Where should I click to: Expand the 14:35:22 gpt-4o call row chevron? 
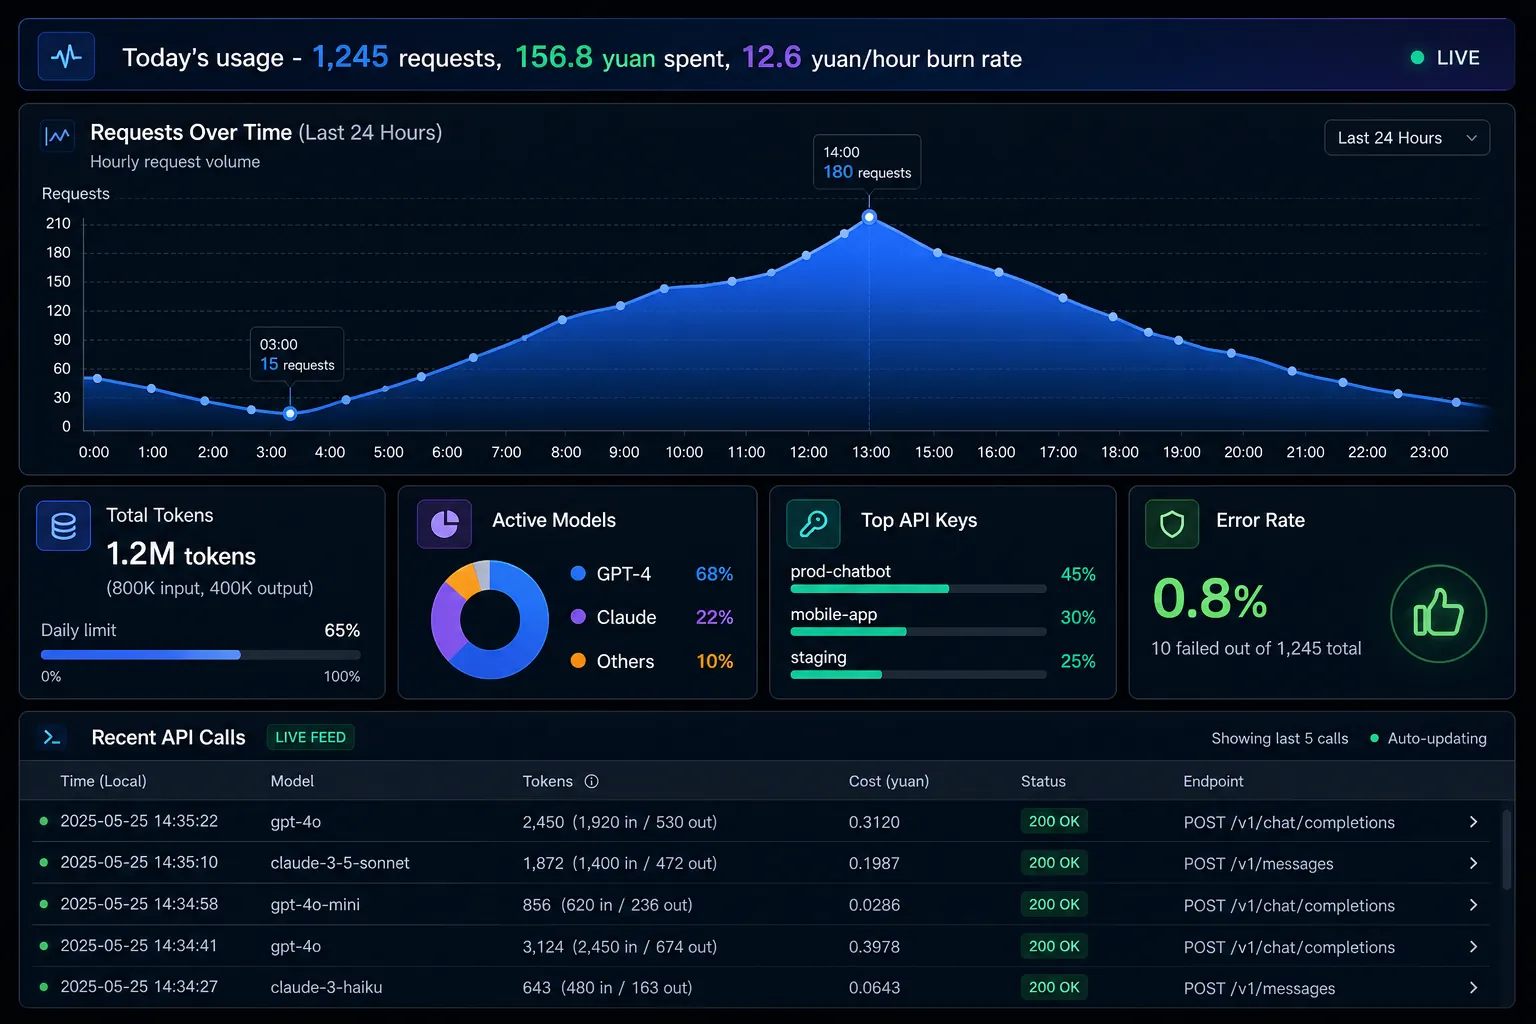(1473, 822)
